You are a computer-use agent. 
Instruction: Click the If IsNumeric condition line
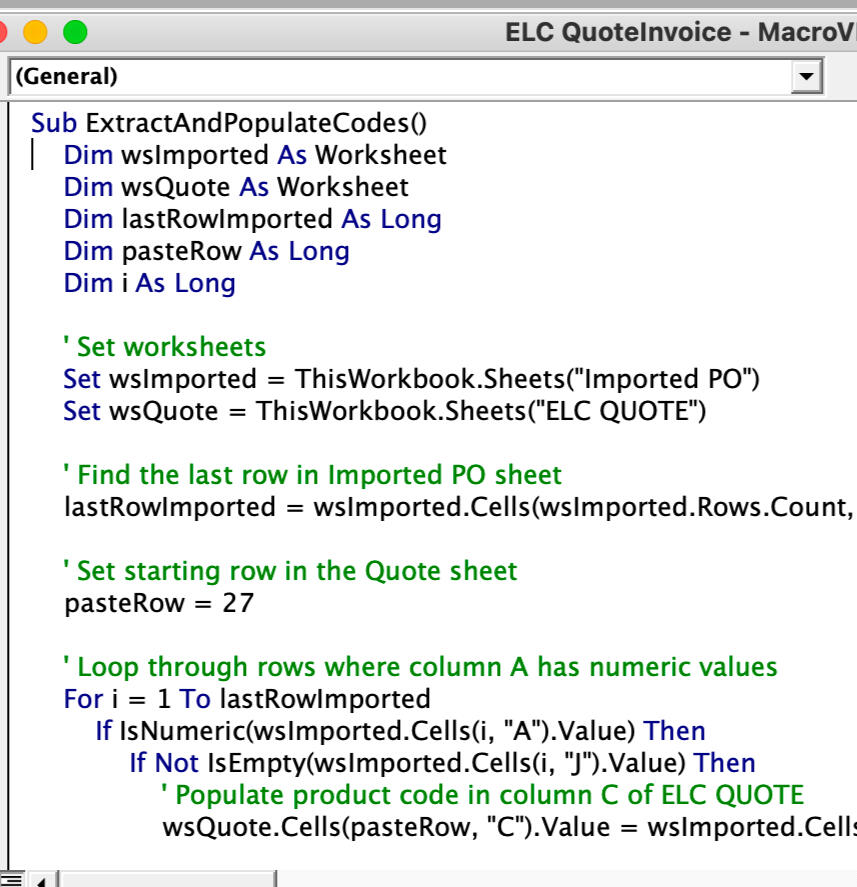coord(400,731)
